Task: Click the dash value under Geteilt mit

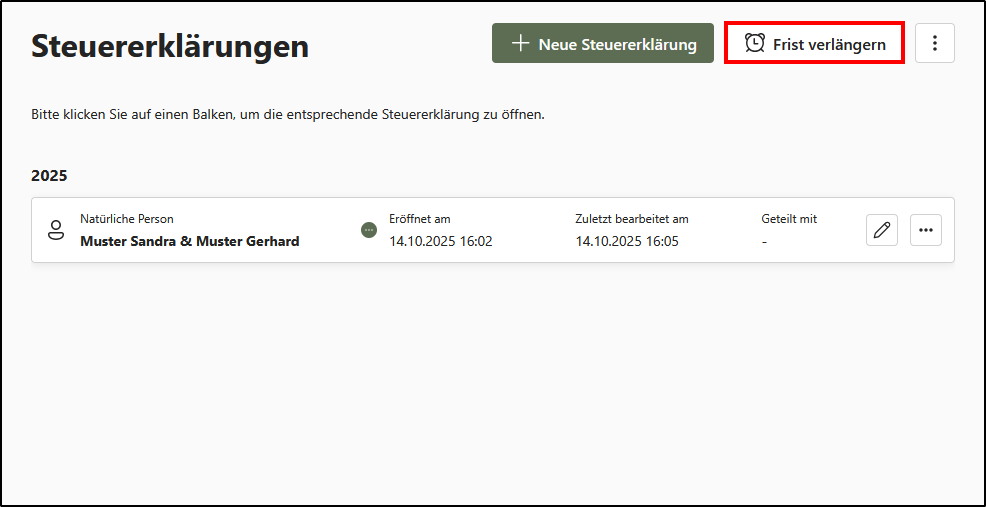Action: tap(764, 241)
